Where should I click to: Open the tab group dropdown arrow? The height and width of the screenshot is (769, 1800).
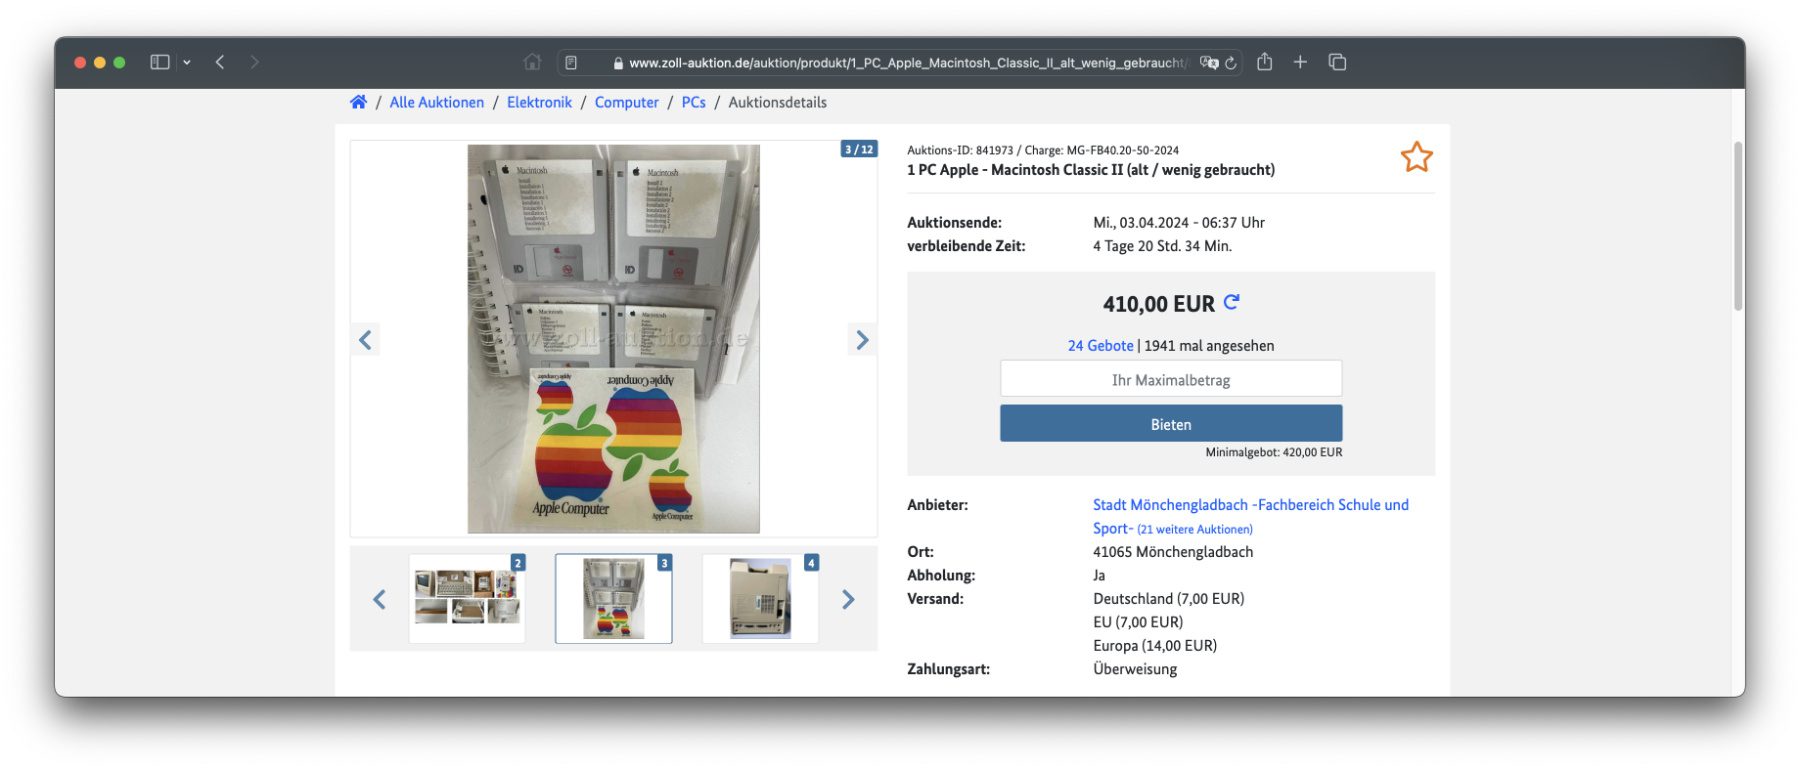click(187, 62)
